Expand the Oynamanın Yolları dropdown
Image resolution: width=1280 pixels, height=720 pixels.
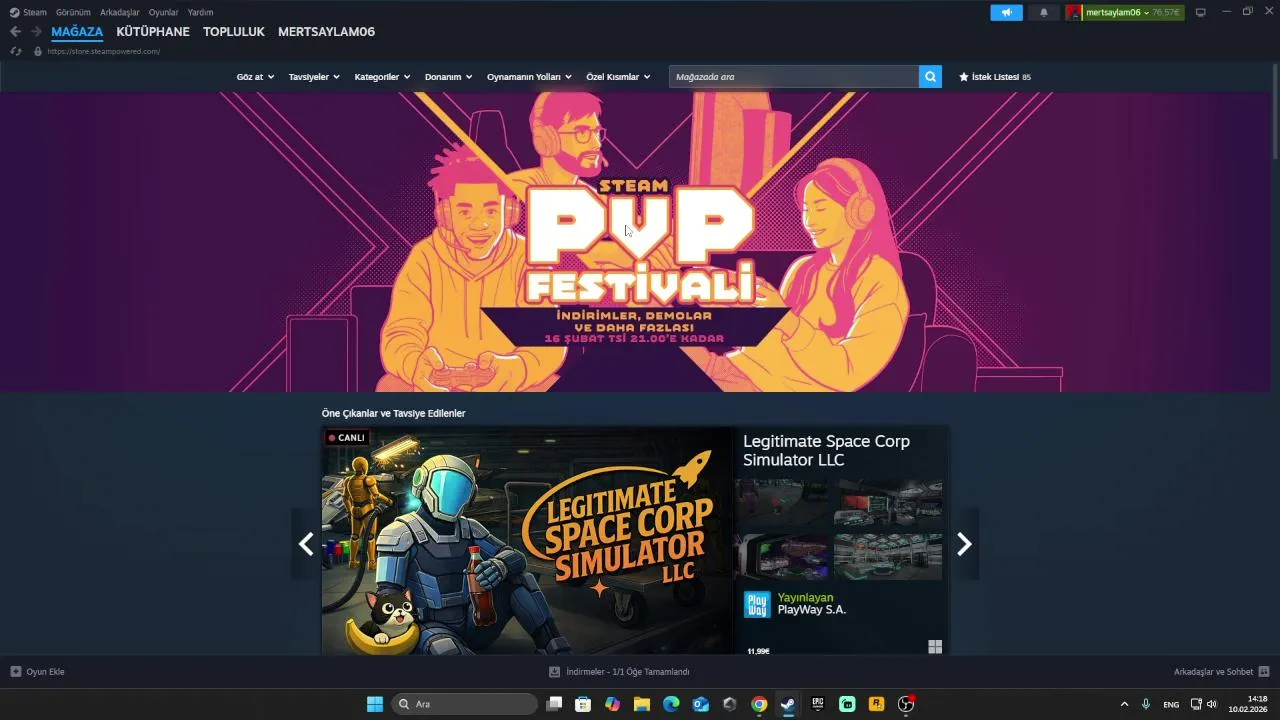[x=529, y=76]
